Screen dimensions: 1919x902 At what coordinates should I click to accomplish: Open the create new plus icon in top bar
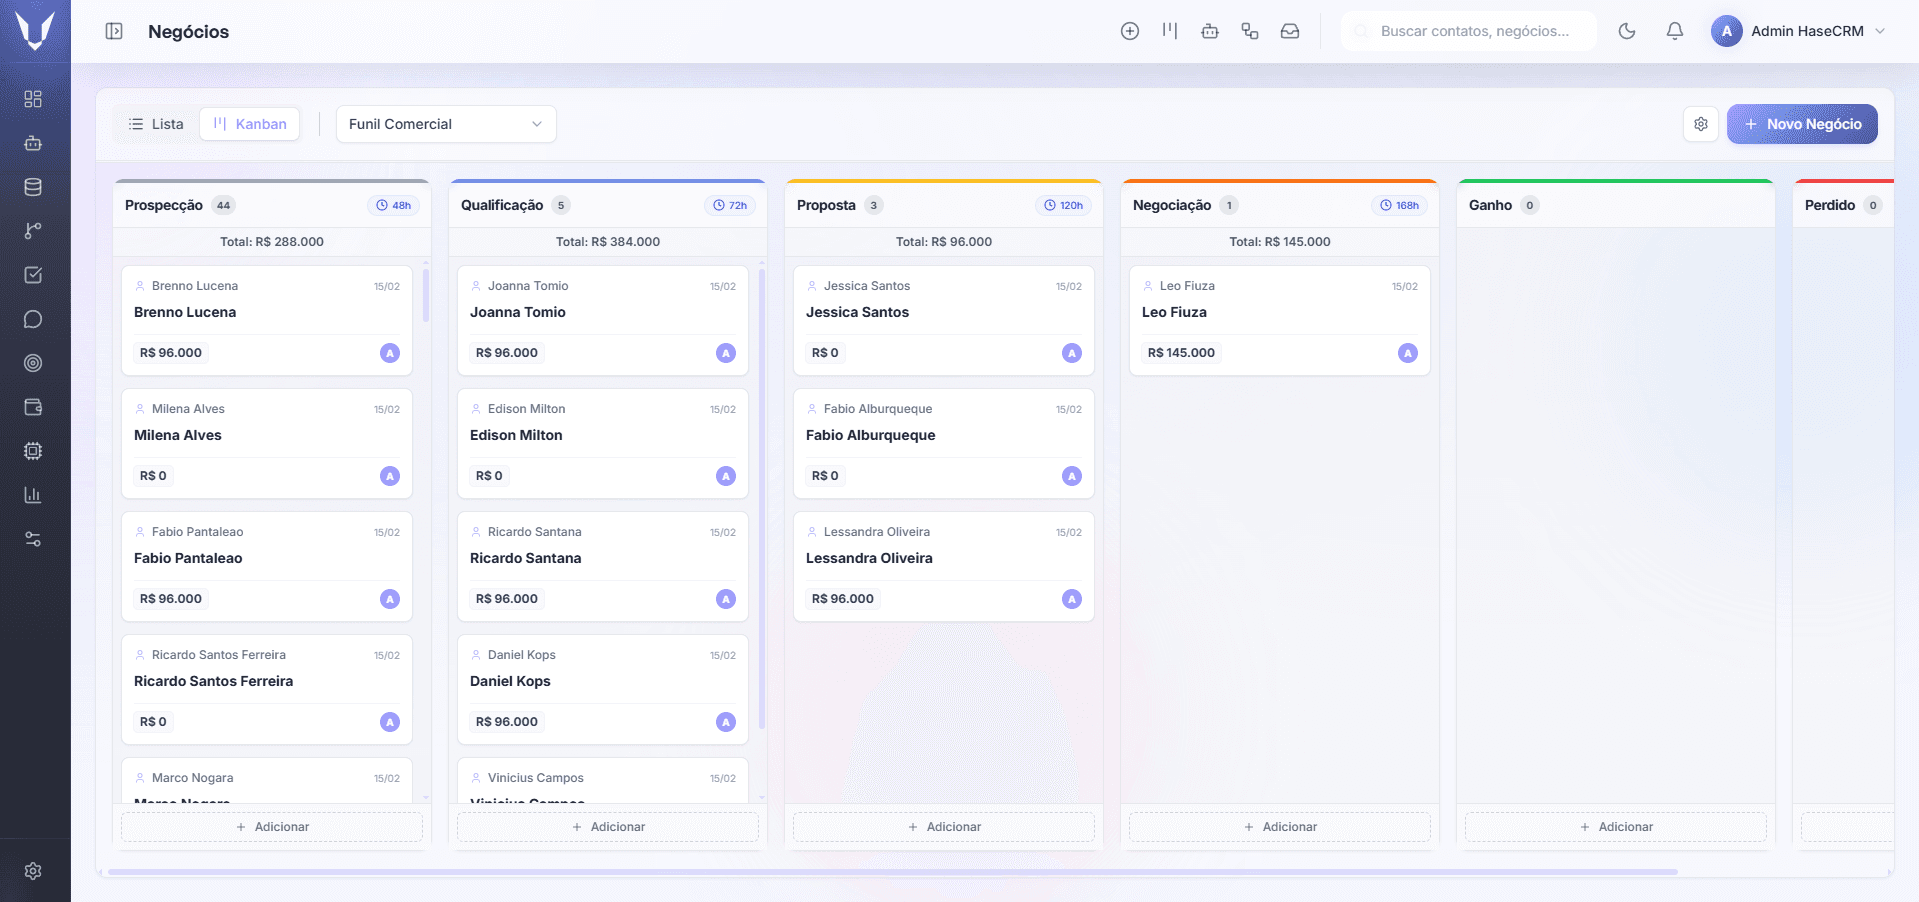click(x=1129, y=31)
